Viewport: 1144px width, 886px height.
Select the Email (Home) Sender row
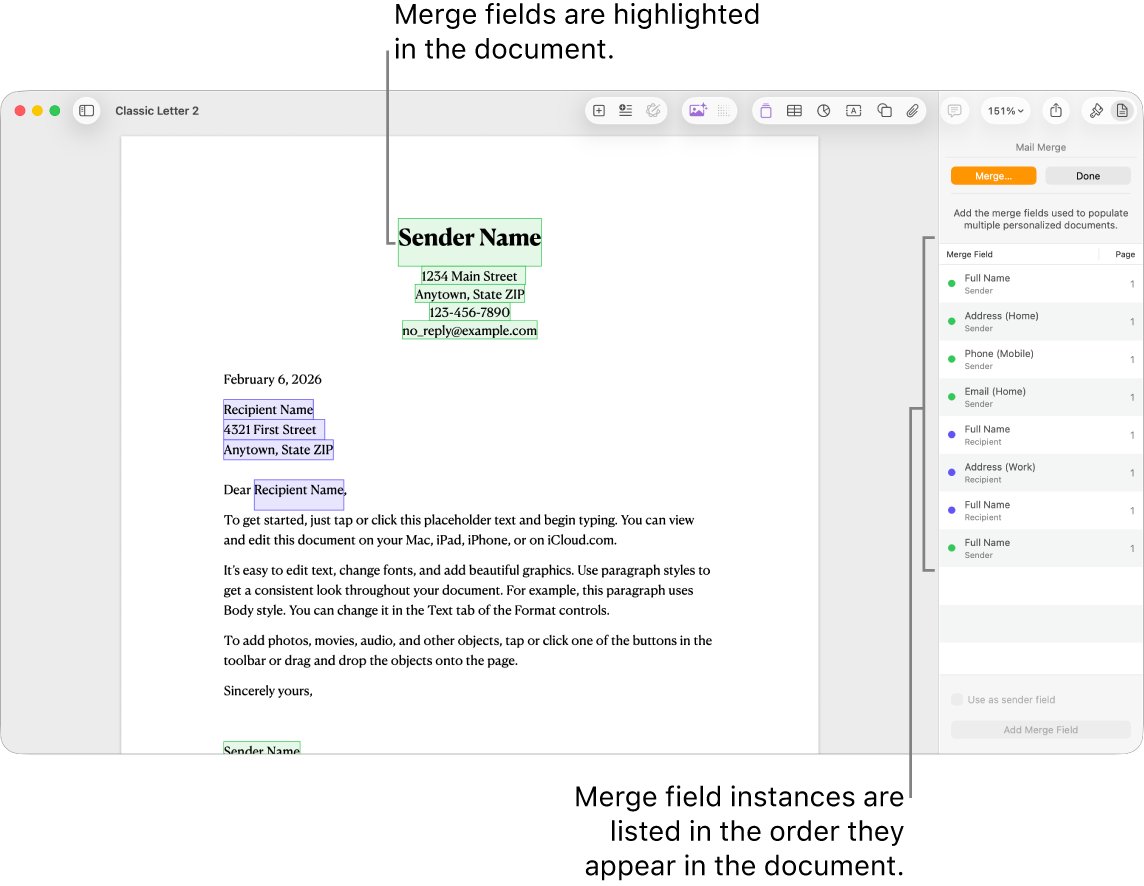[1040, 398]
